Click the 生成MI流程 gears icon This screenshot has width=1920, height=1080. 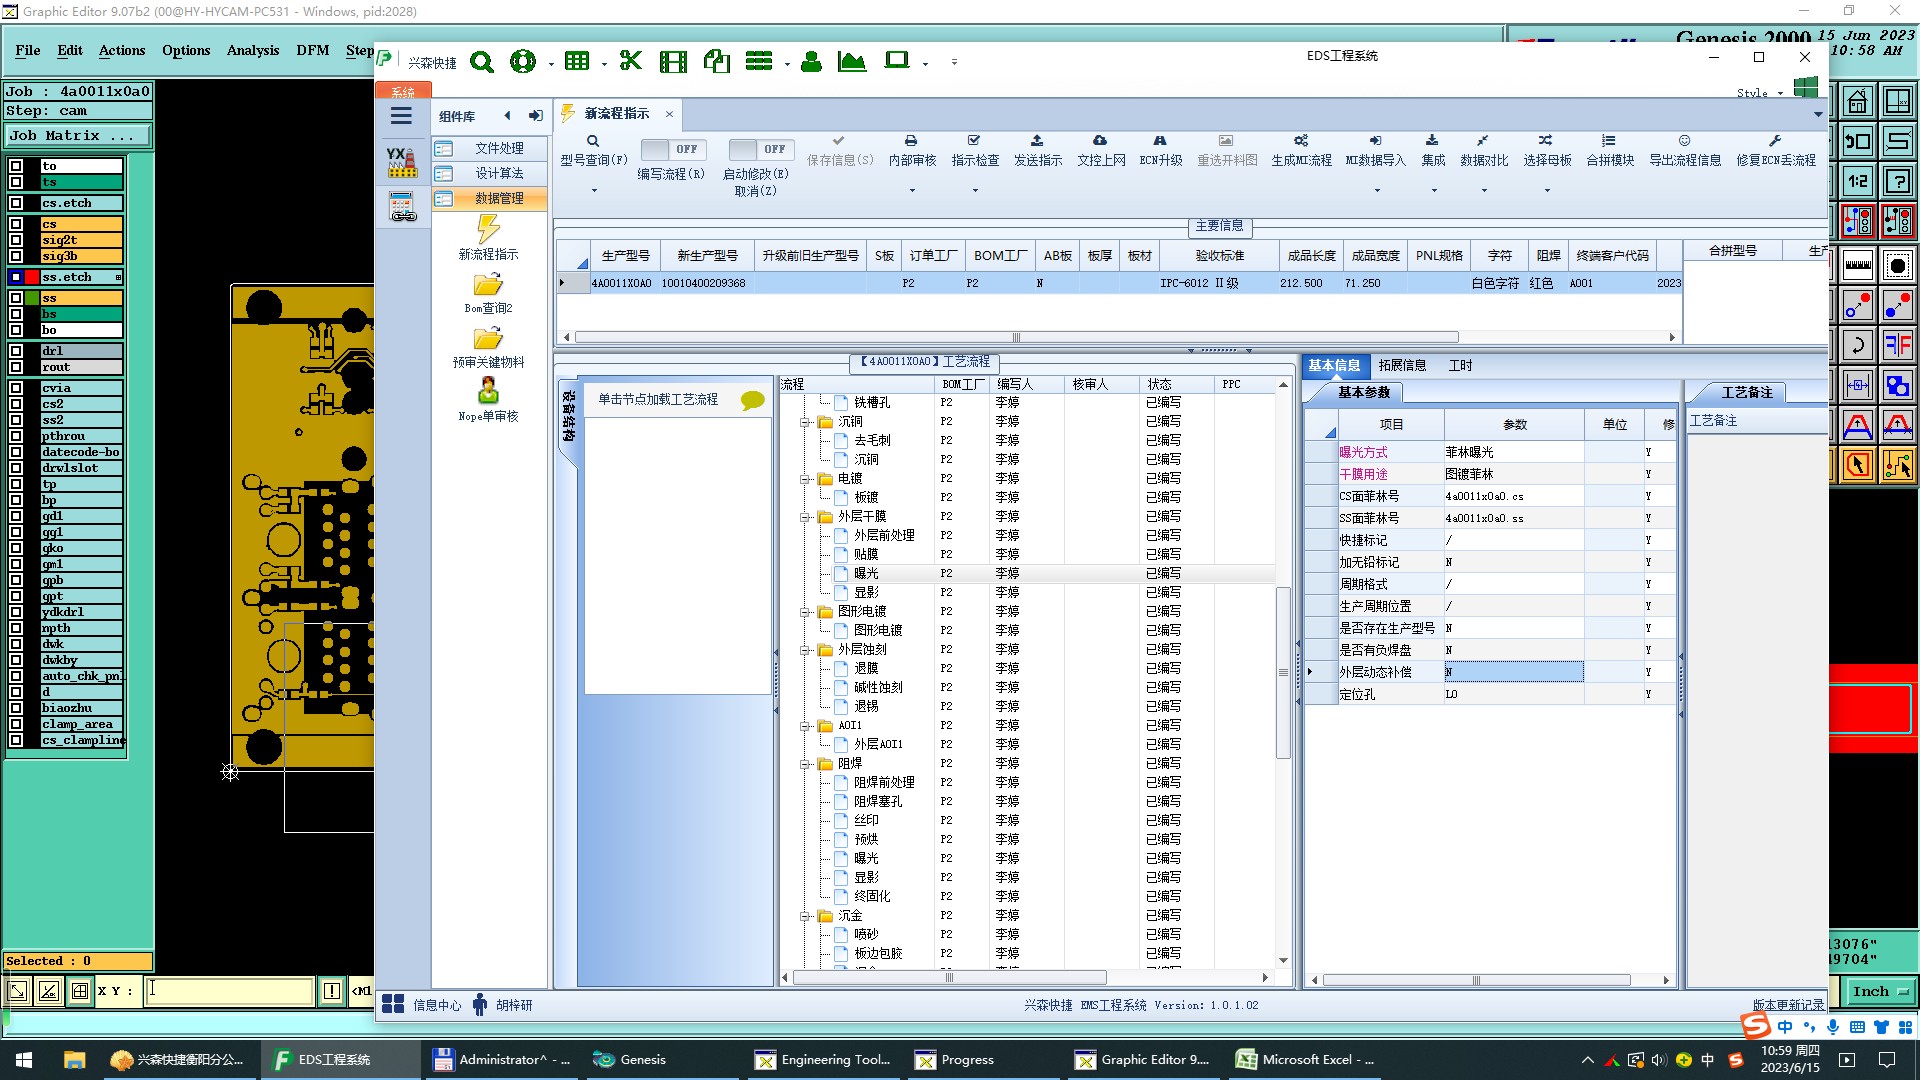pos(1300,141)
